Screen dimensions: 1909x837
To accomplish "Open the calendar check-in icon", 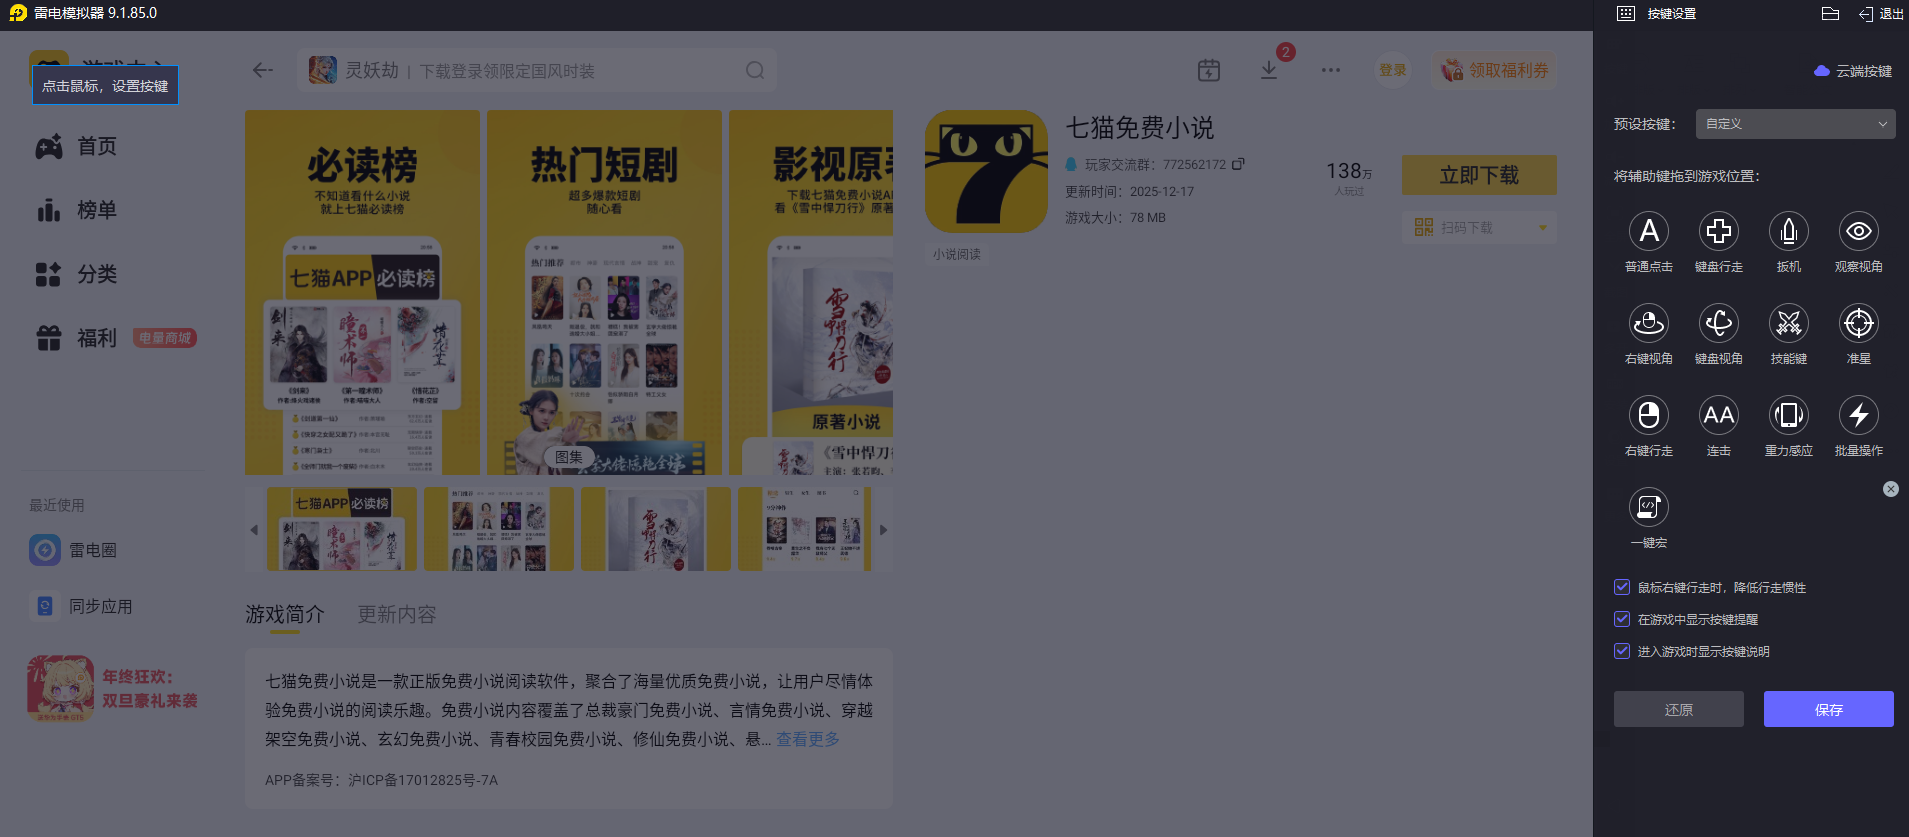I will pos(1209,70).
